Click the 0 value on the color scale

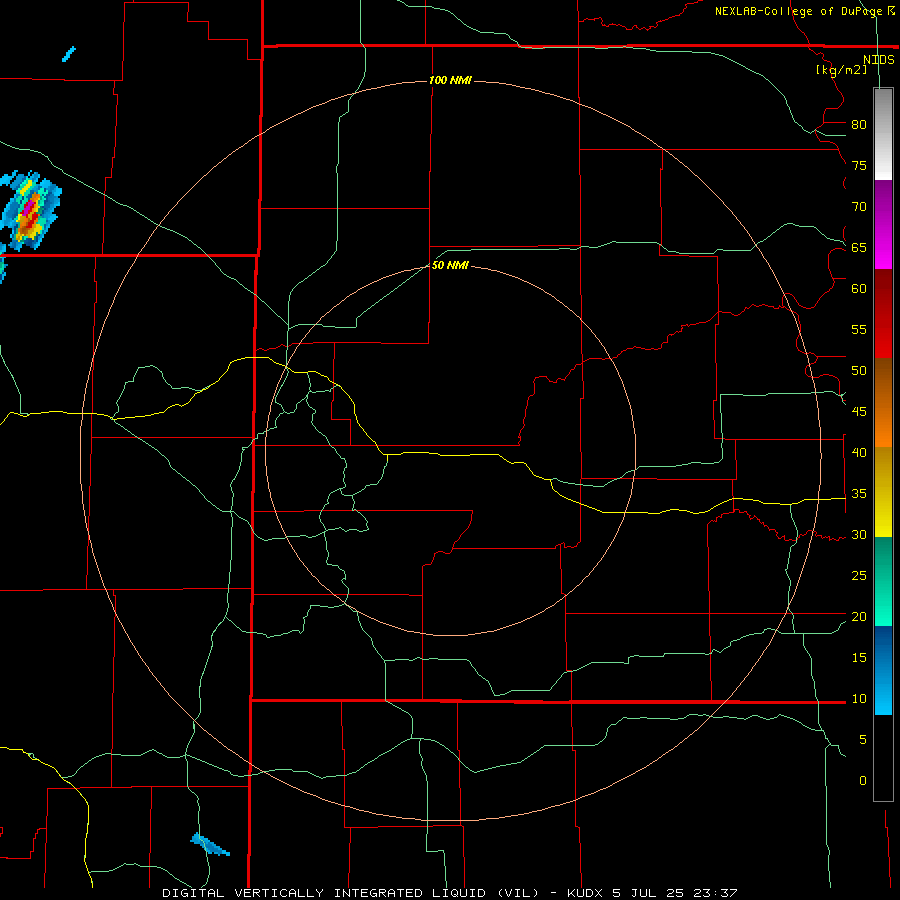863,781
